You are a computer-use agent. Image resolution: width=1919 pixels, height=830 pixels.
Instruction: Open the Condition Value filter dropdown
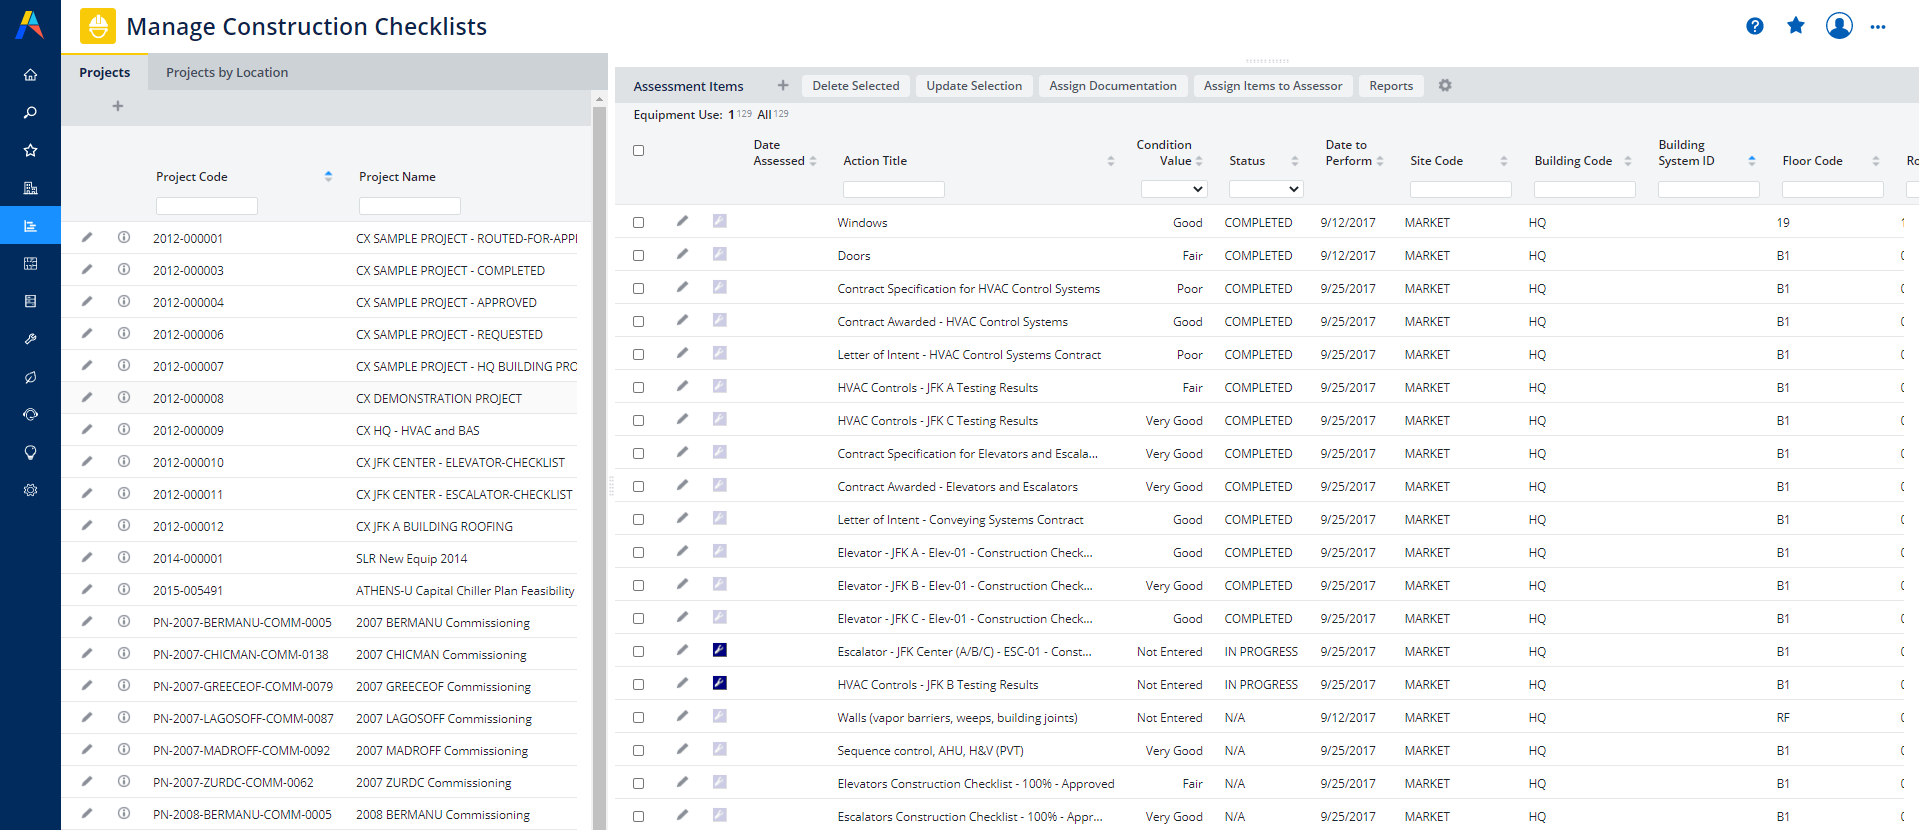[x=1174, y=189]
